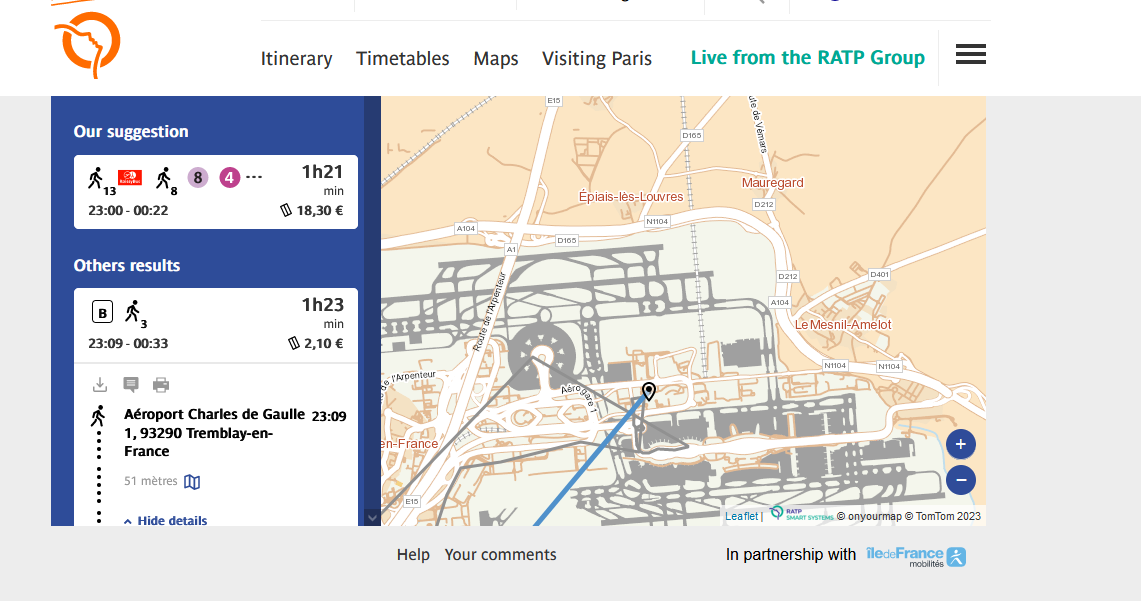Click the Aéroport Charles de Gaulle 1 address
The height and width of the screenshot is (601, 1141).
pos(215,432)
